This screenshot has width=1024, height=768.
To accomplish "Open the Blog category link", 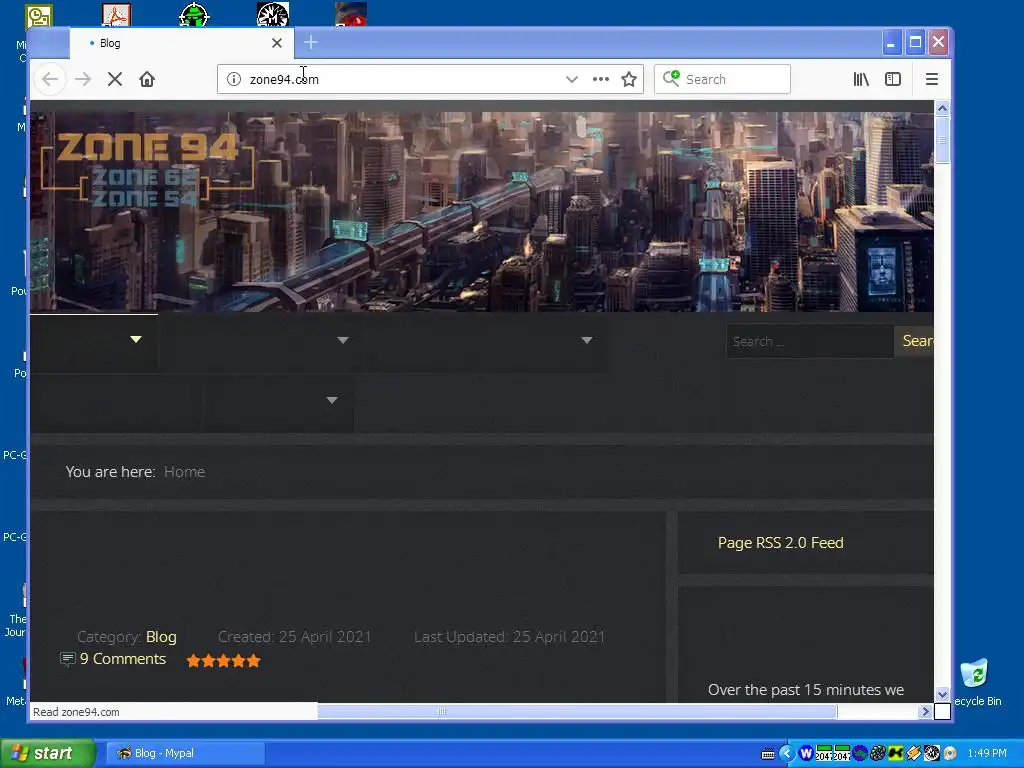I will (x=161, y=637).
